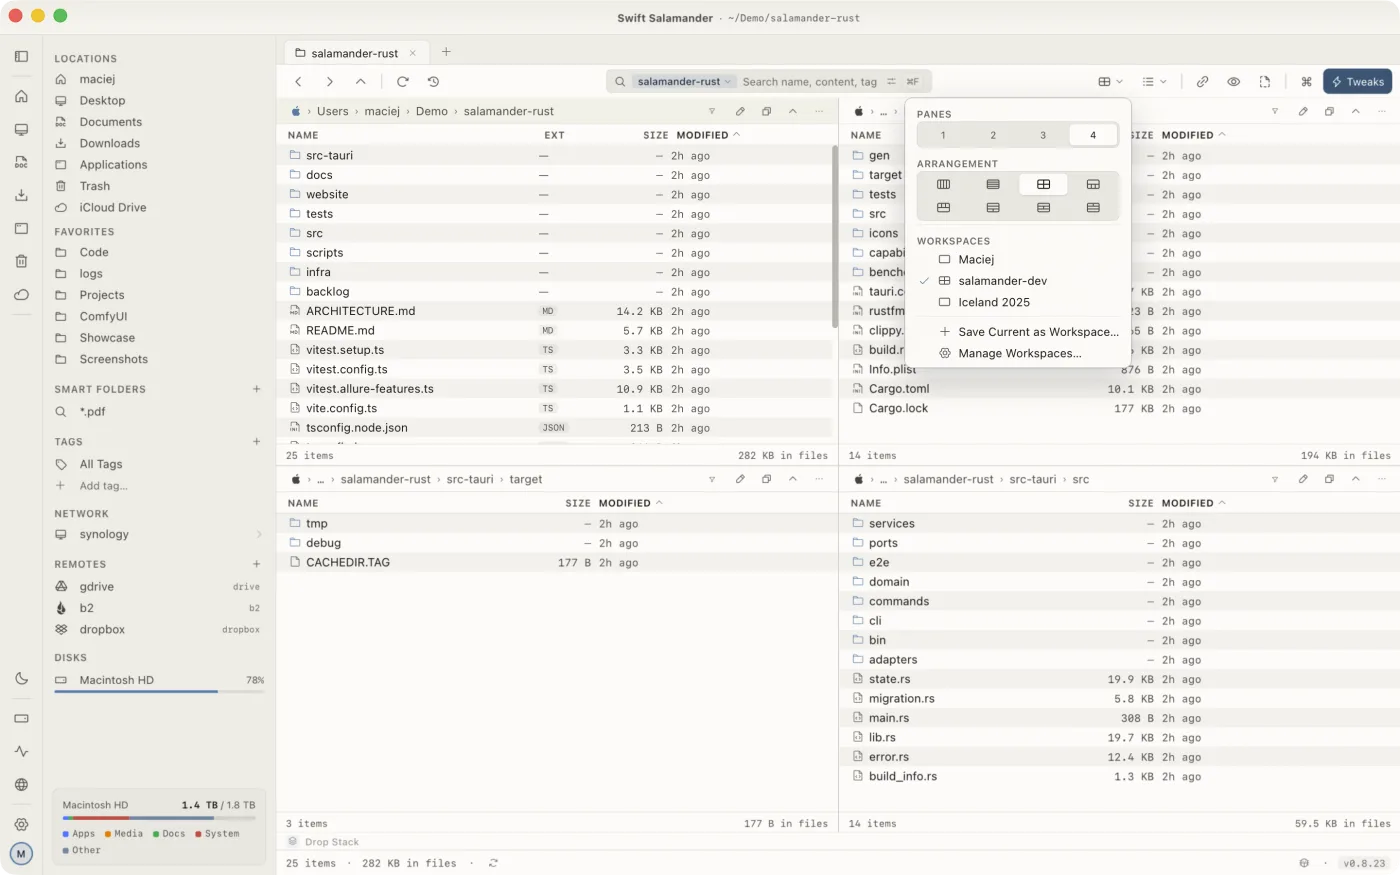Open the activity monitor pulse icon
The image size is (1400, 875).
(x=21, y=751)
